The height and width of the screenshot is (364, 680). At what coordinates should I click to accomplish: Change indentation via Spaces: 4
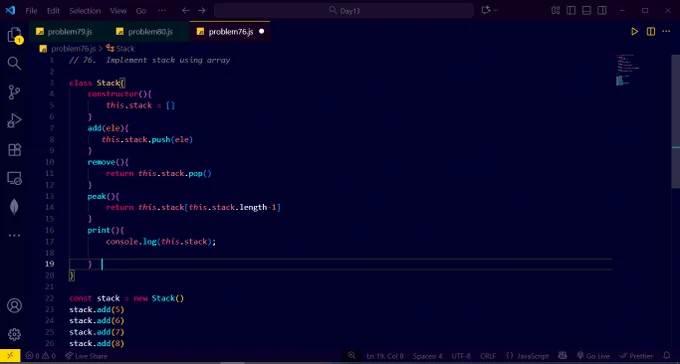coord(428,356)
